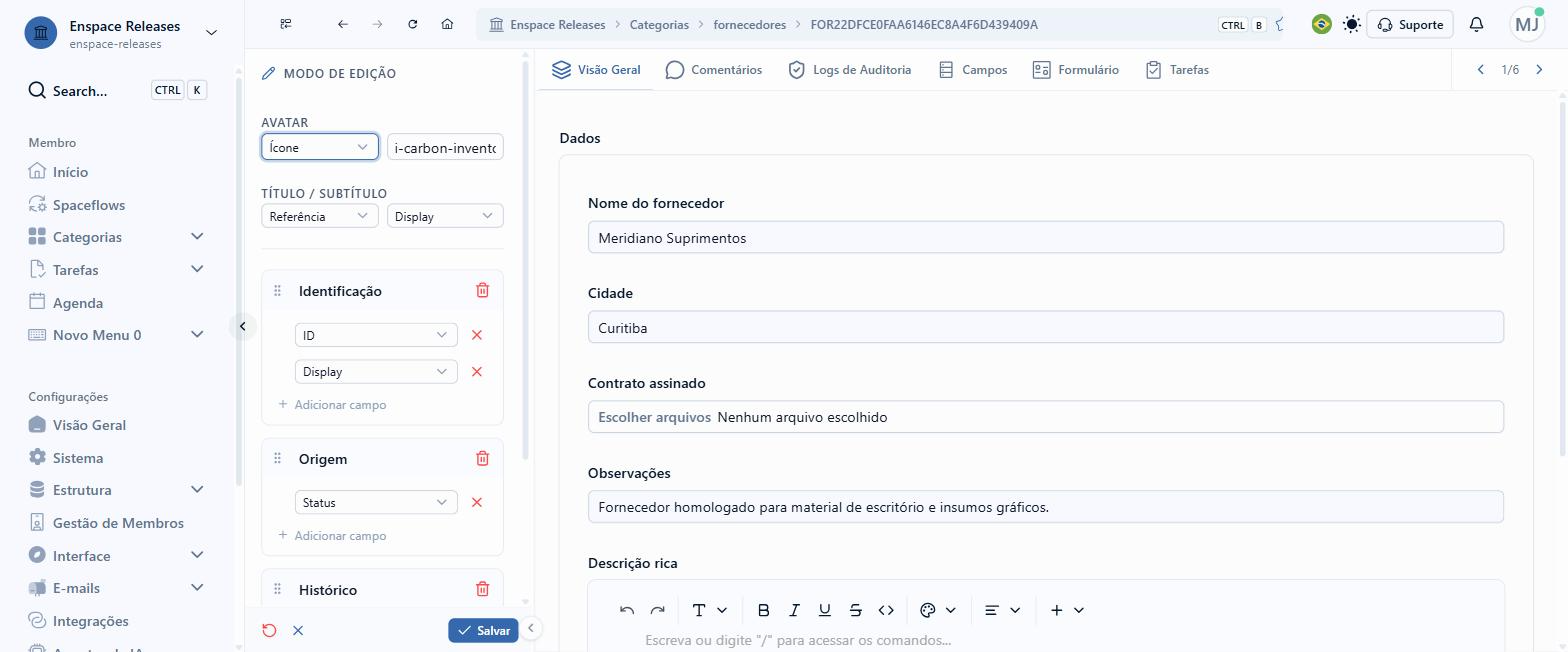Image resolution: width=1568 pixels, height=652 pixels.
Task: Expand the Estrutura section chevron
Action: point(197,490)
